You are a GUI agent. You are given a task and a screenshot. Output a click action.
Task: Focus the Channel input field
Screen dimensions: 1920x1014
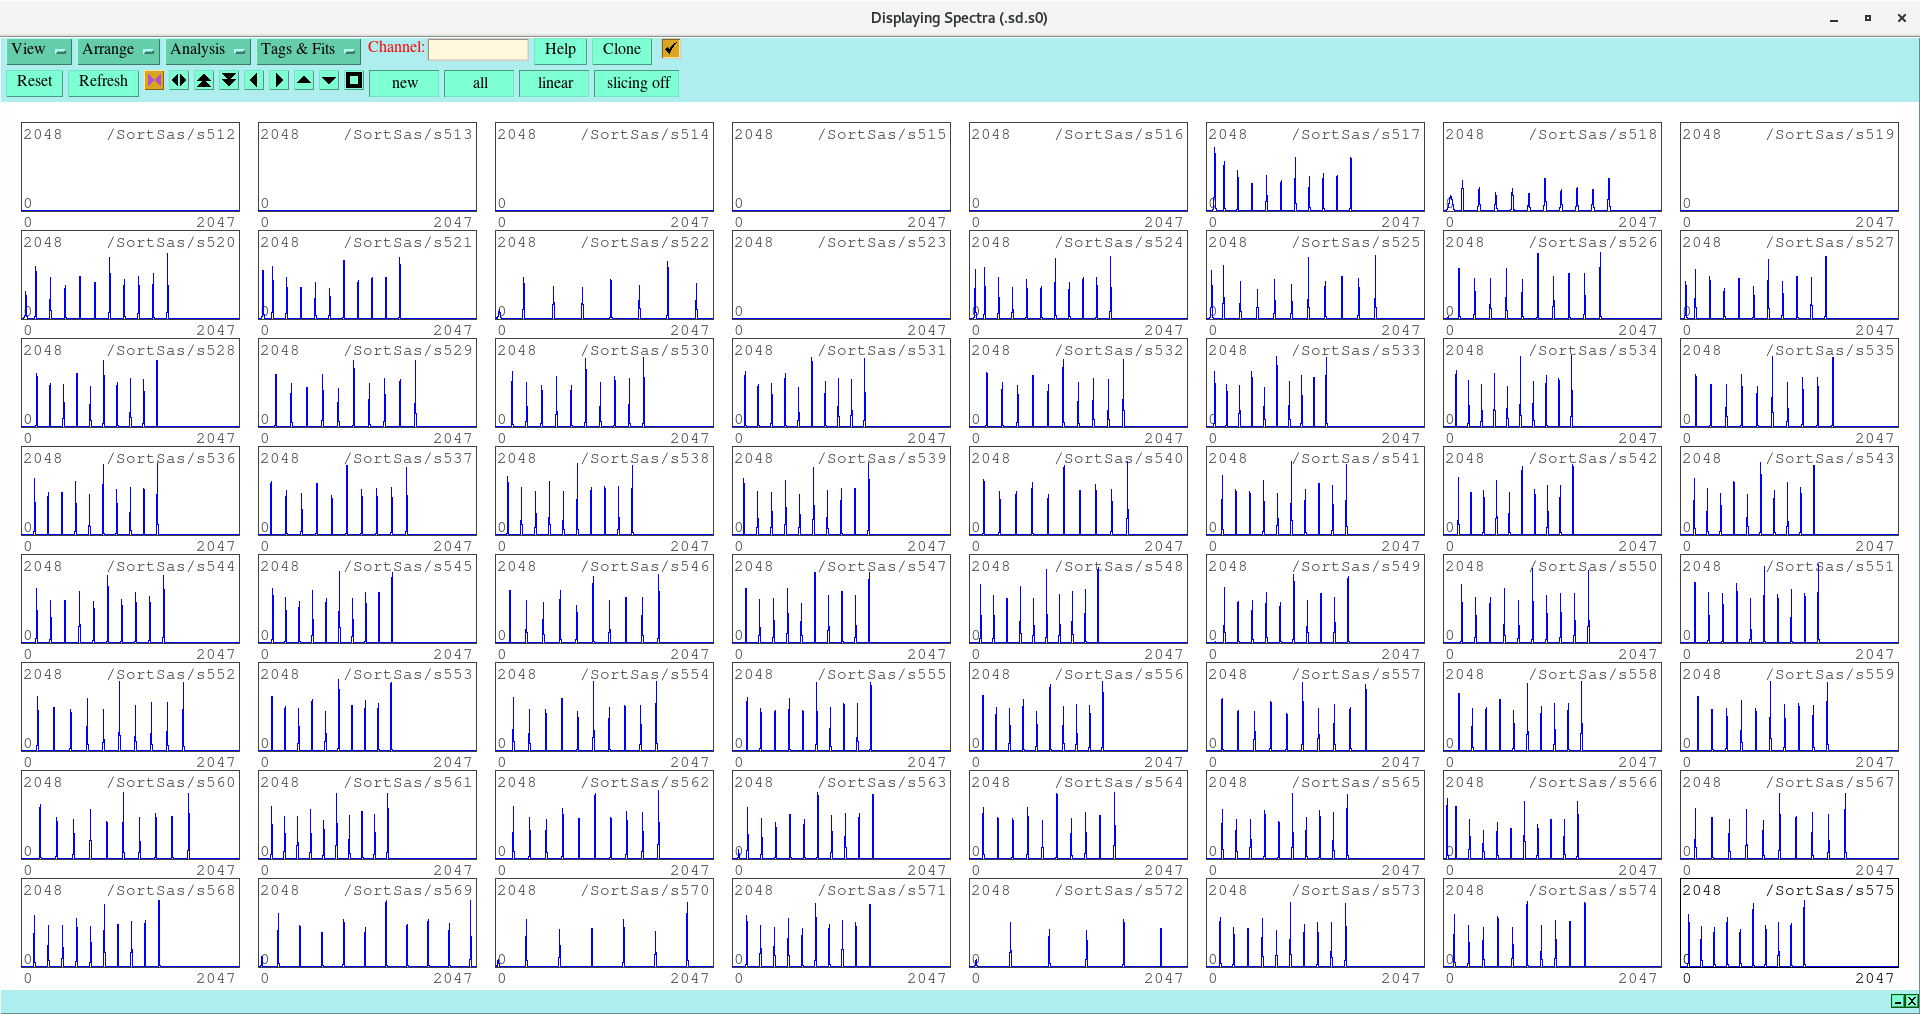pos(478,49)
